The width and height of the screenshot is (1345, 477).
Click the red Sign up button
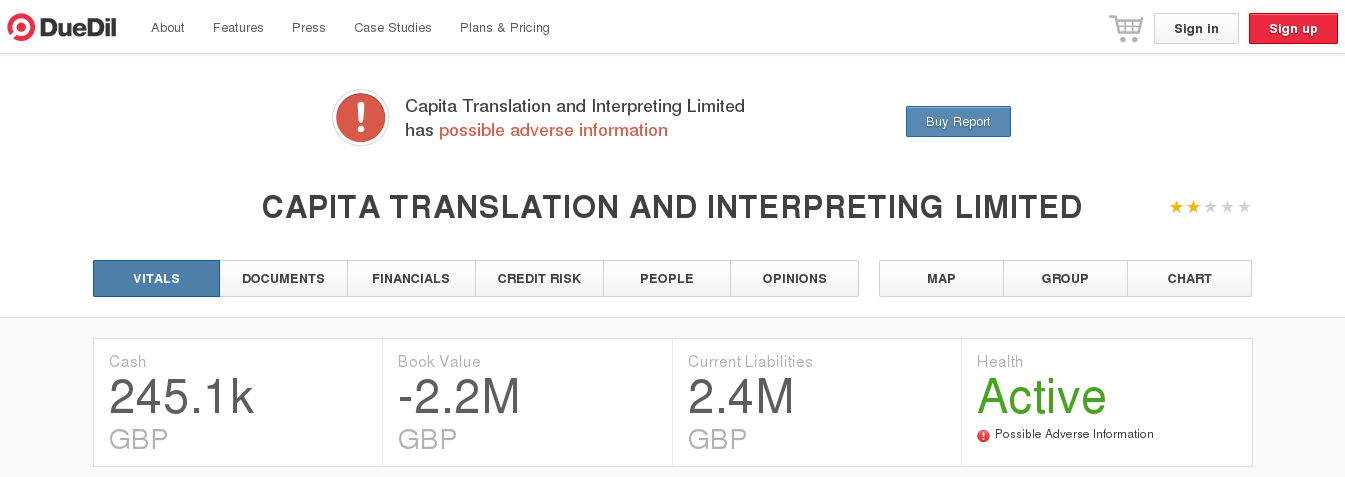[x=1293, y=29]
